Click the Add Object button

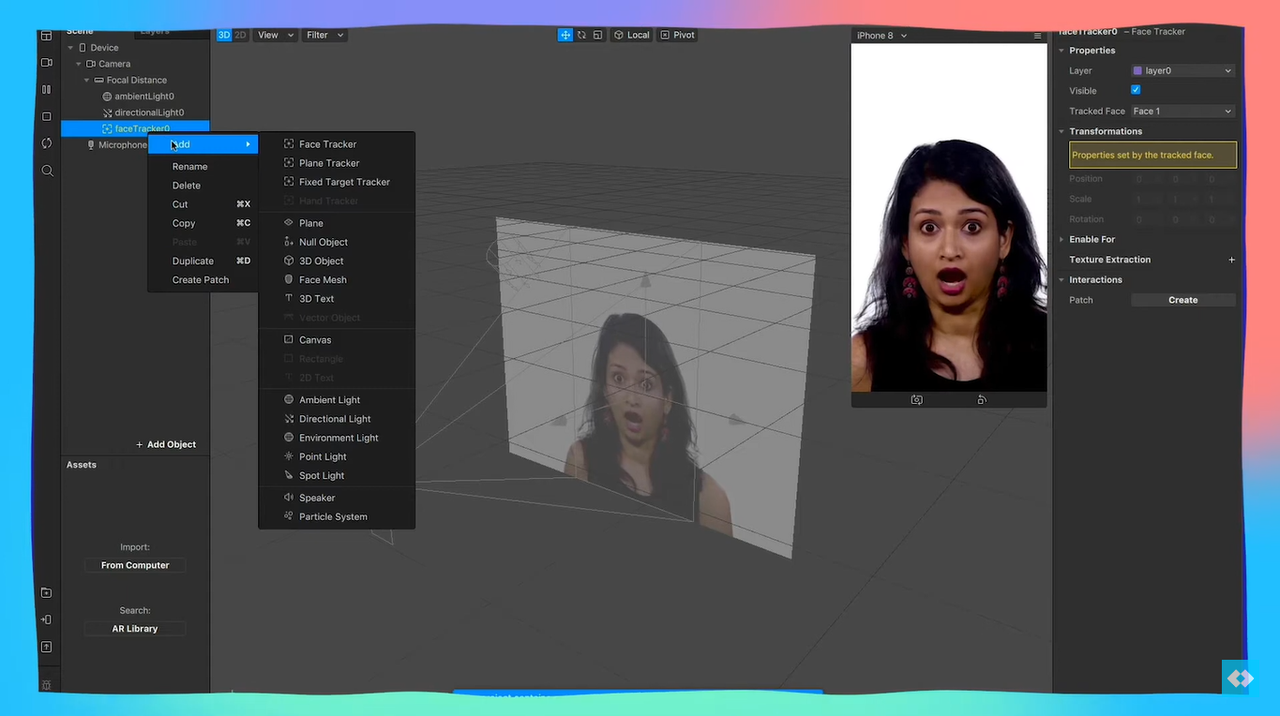pos(166,445)
